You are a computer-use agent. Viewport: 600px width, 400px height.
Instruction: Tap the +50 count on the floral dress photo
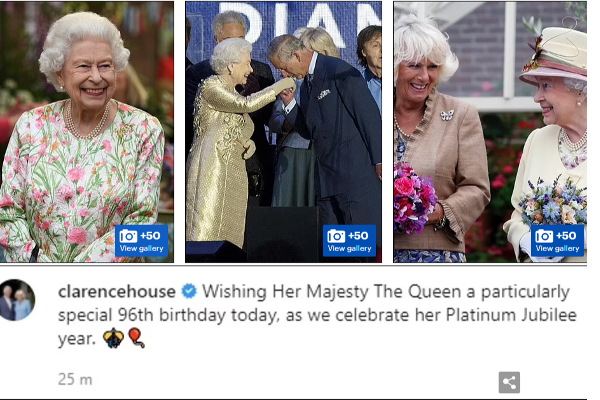coord(150,236)
